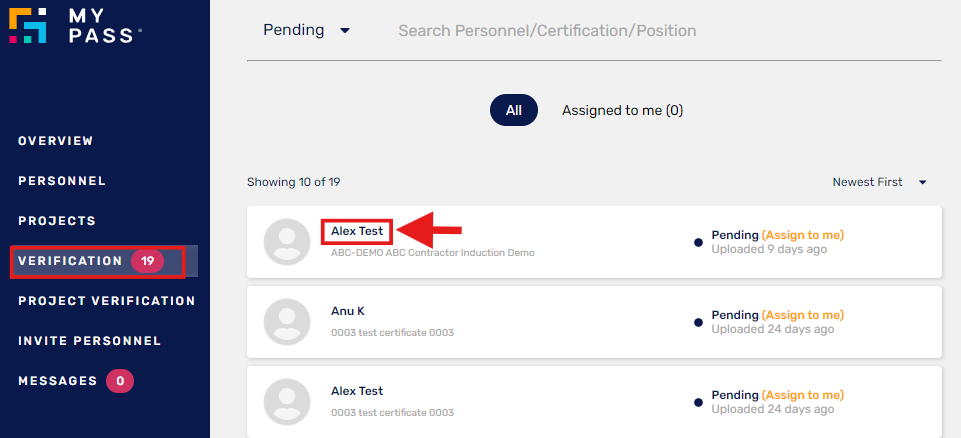Switch to Assigned to me (0) tab
This screenshot has height=438, width=961.
click(x=622, y=110)
